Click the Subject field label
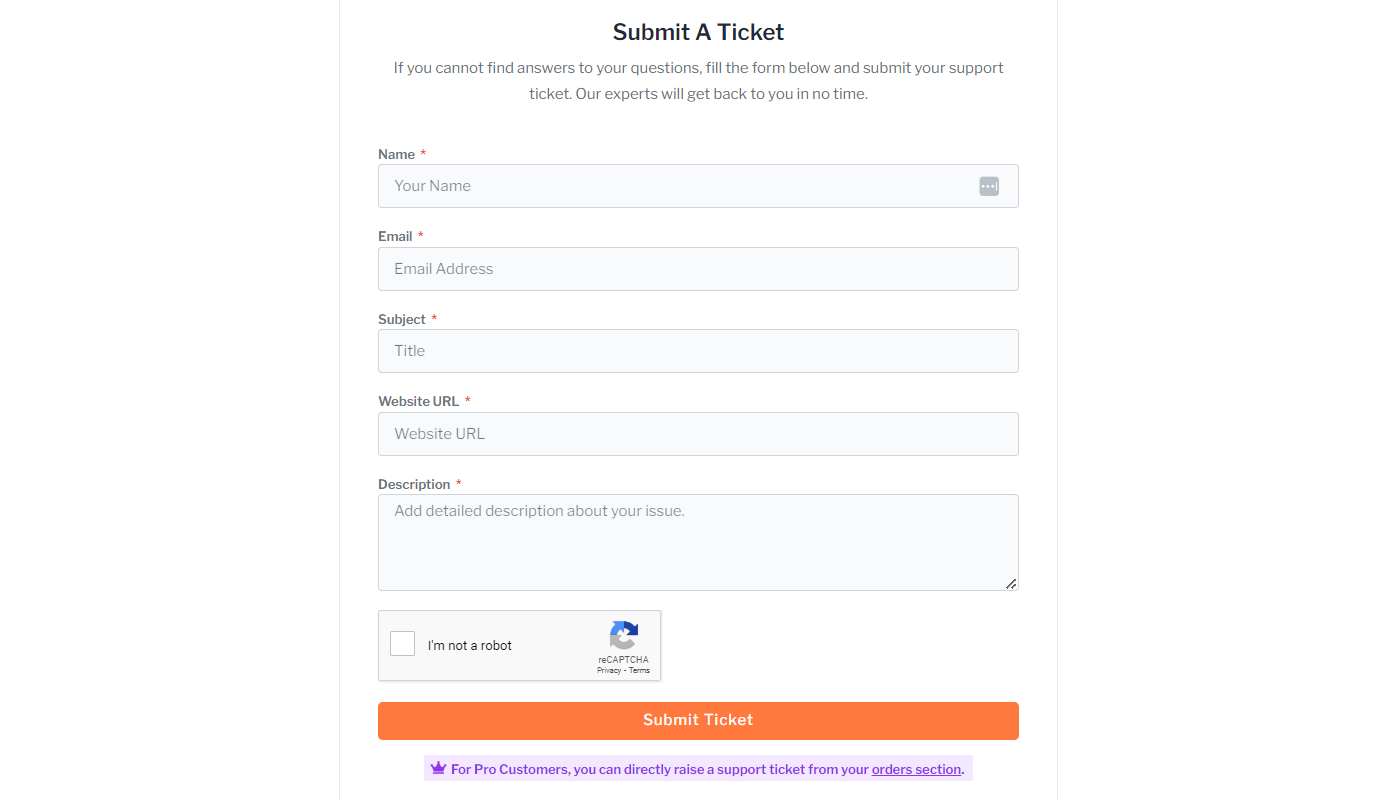This screenshot has width=1400, height=800. 402,319
